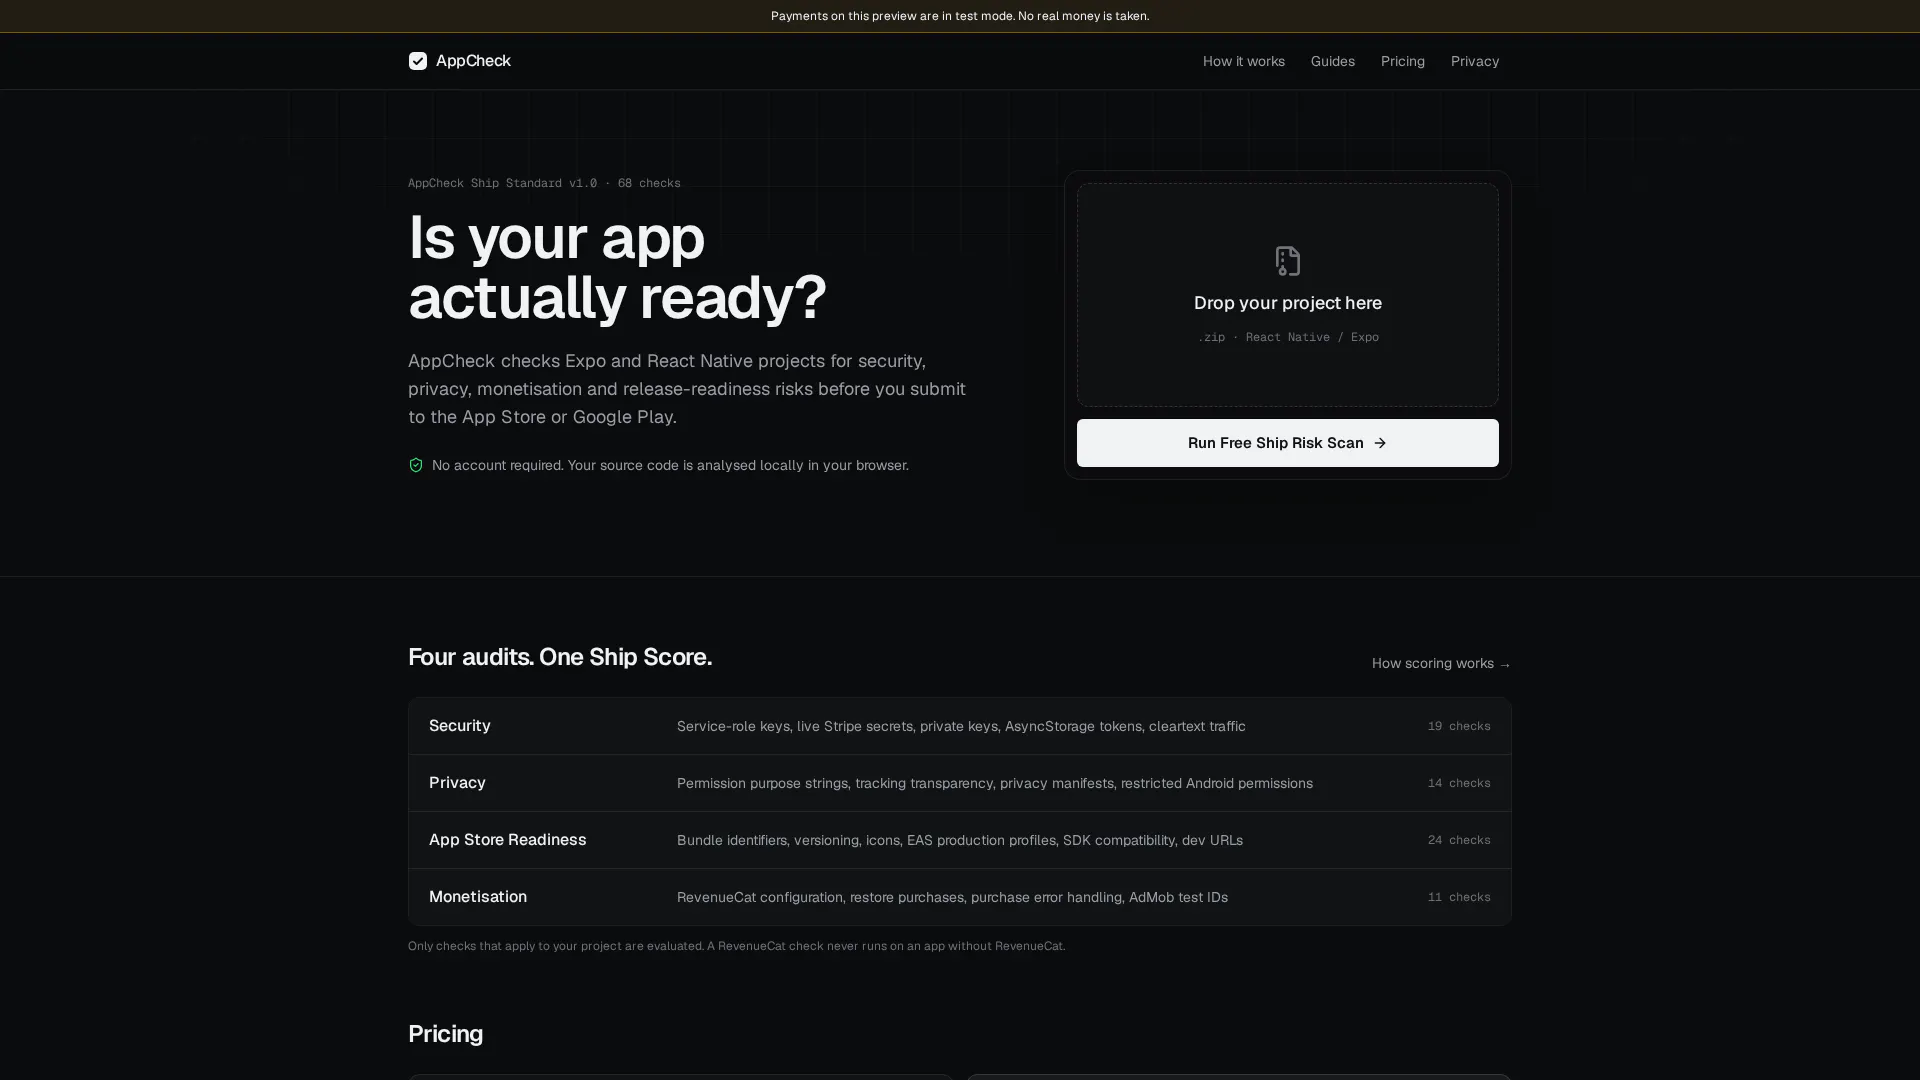Select the App Store Readiness row
Screen dimensions: 1920x1080
click(x=959, y=840)
